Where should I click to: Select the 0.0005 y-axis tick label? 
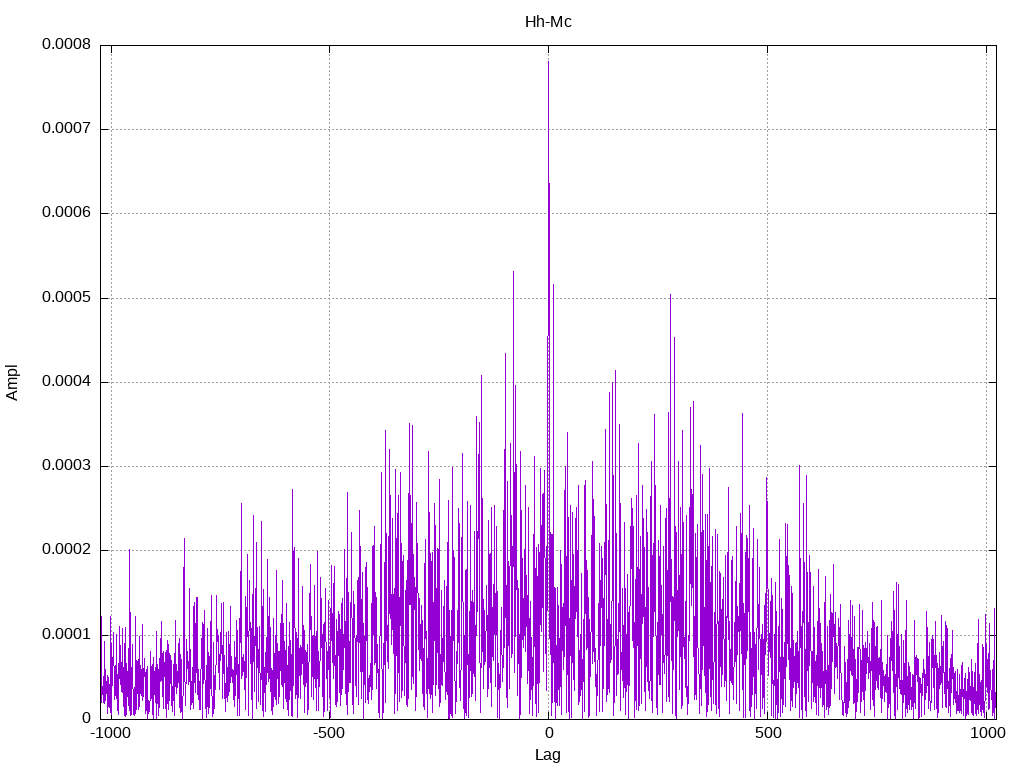(x=67, y=297)
